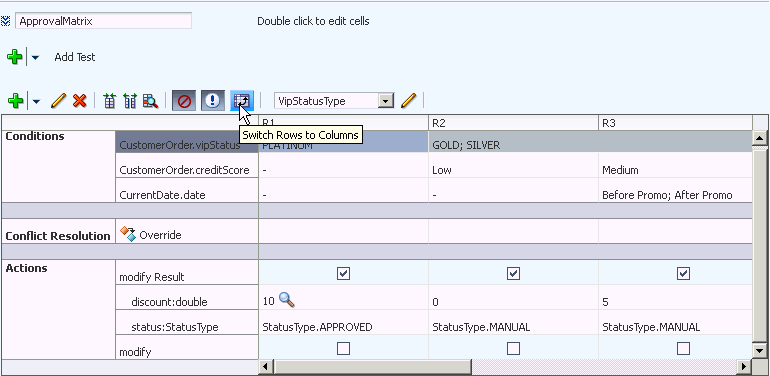The height and width of the screenshot is (376, 770).
Task: Click the pencil icon next to the VipStatusType dropdown
Action: pos(409,101)
